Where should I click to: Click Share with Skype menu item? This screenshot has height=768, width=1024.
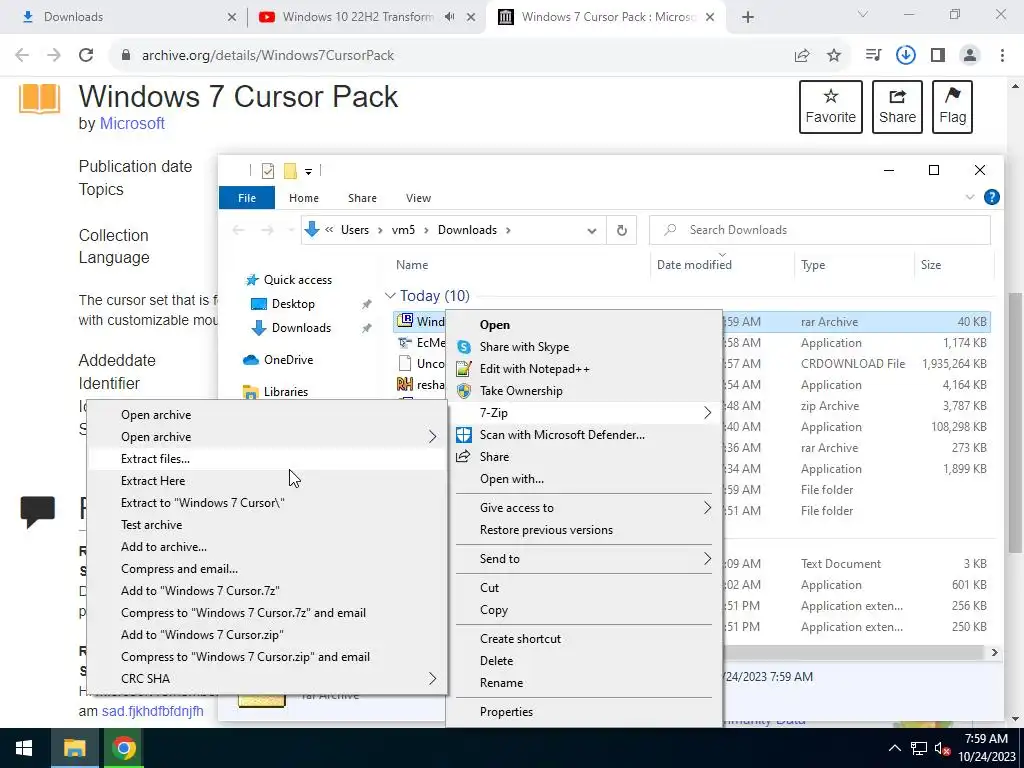point(584,347)
